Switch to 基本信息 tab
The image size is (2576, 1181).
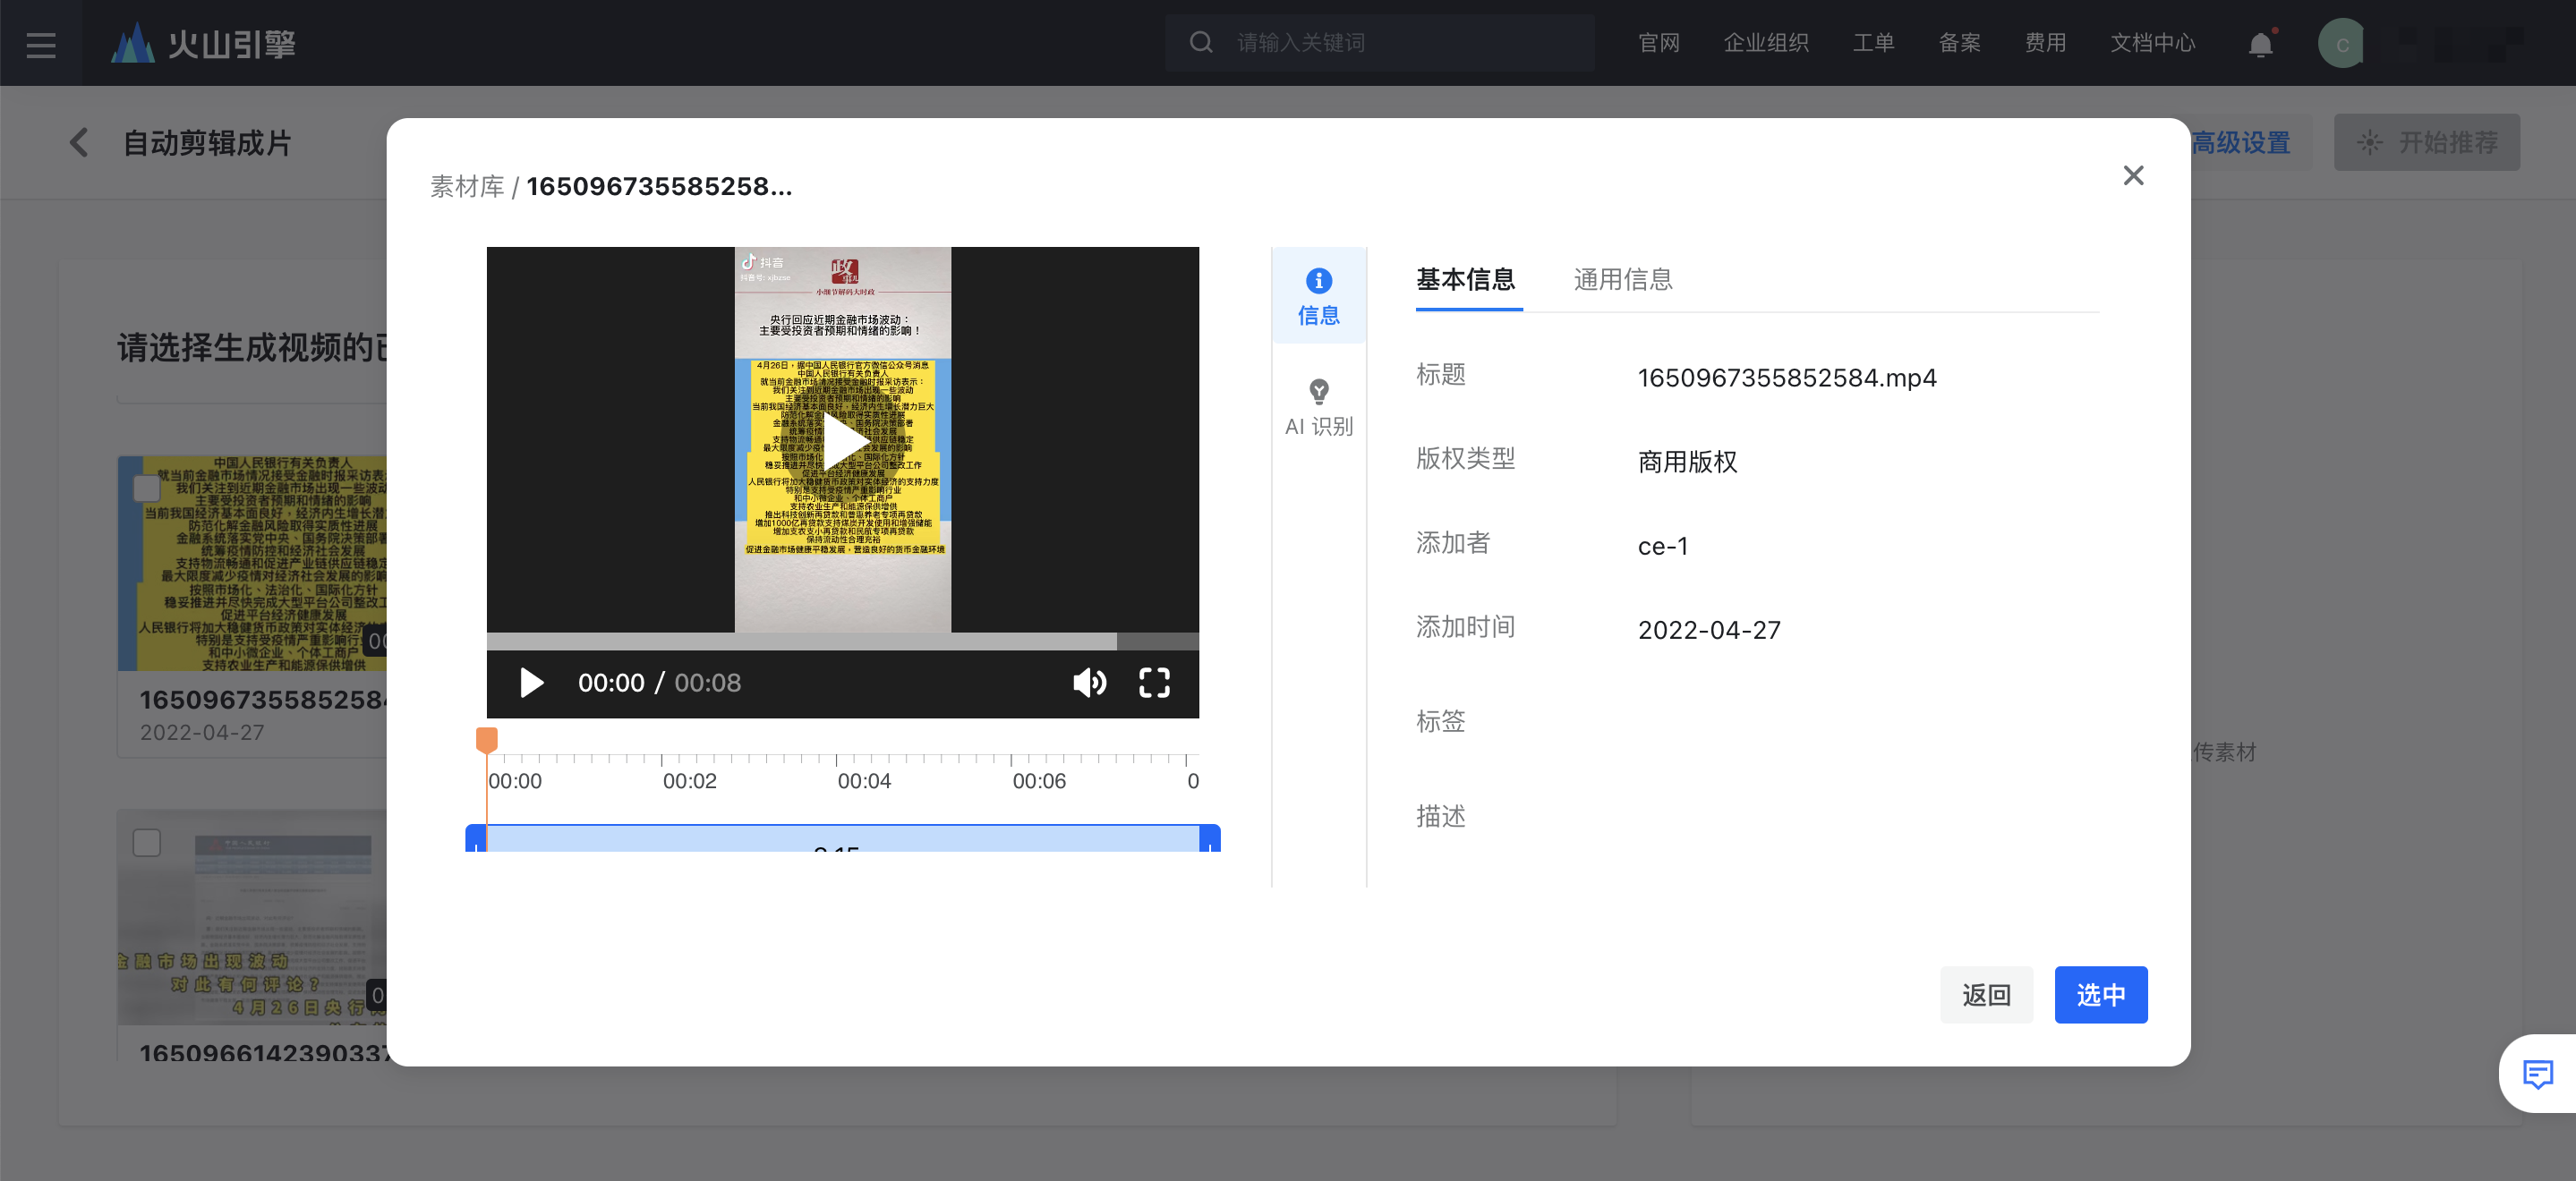coord(1466,279)
